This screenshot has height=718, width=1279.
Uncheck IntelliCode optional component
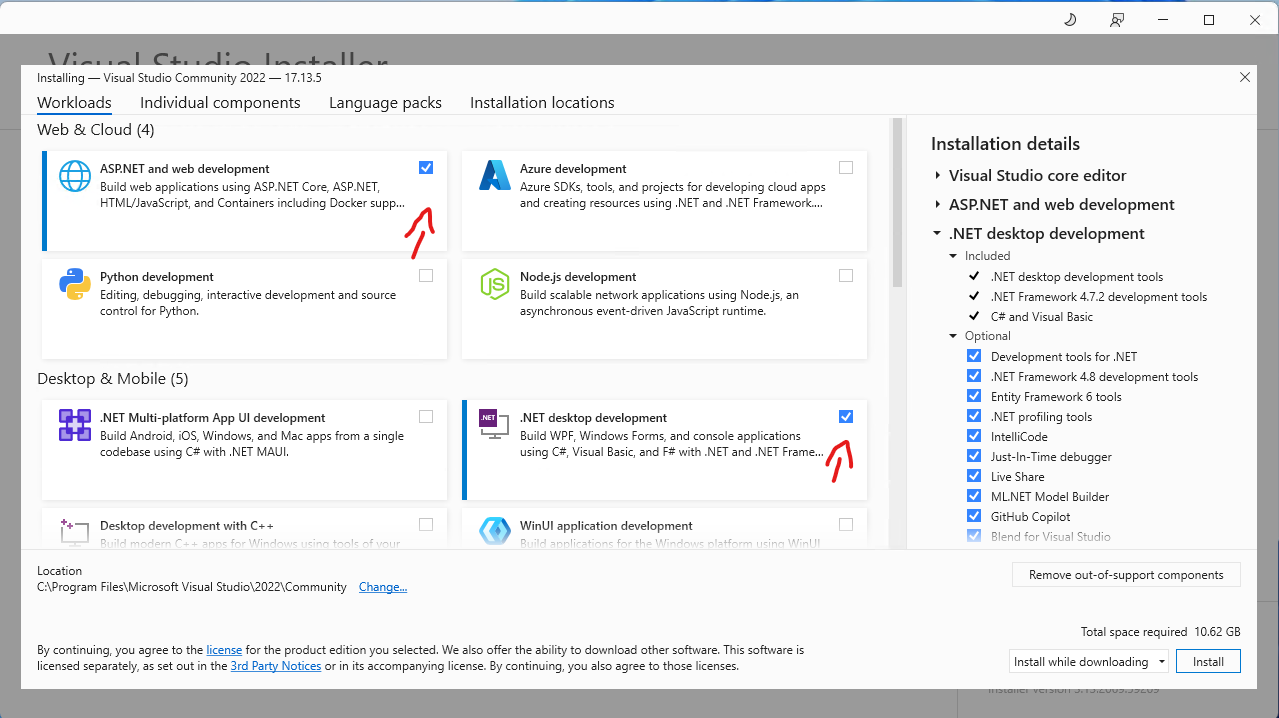tap(974, 436)
